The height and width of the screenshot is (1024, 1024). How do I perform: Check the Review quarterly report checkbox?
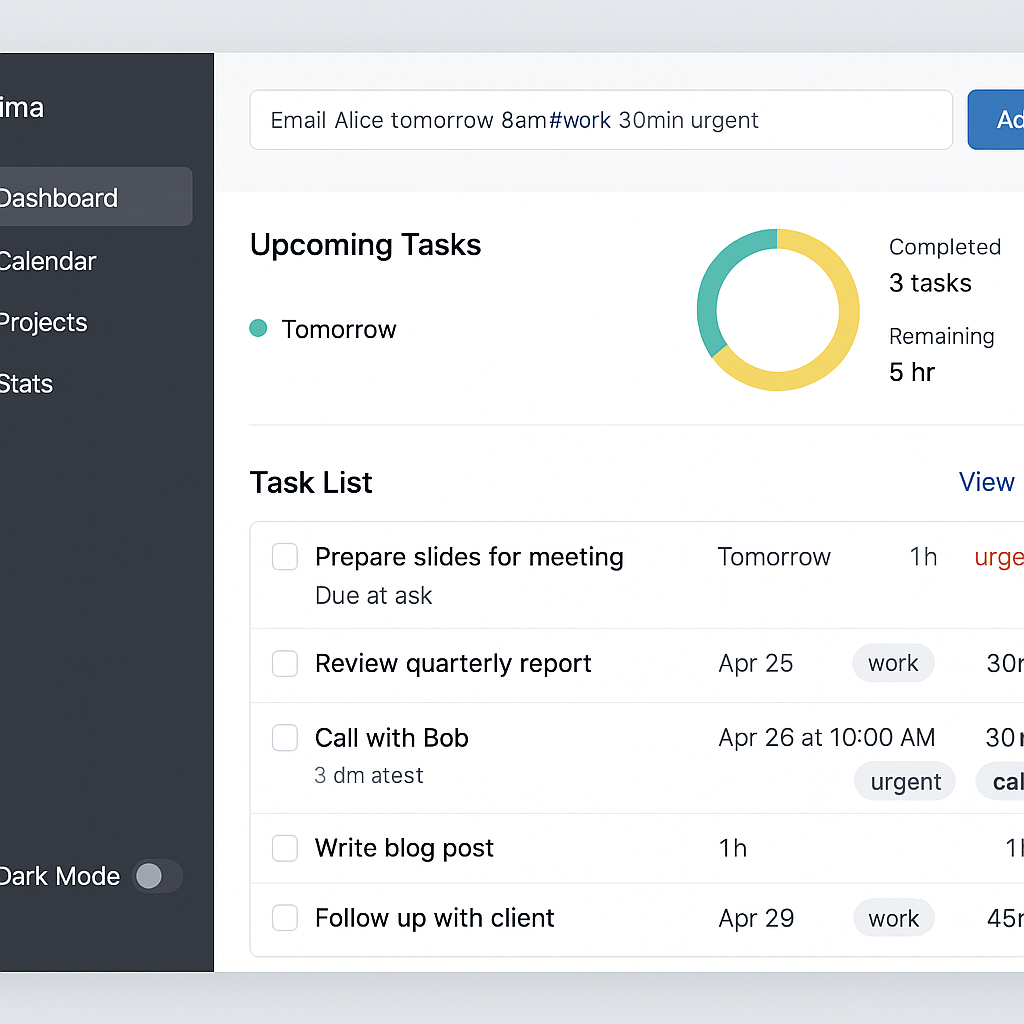pos(285,663)
